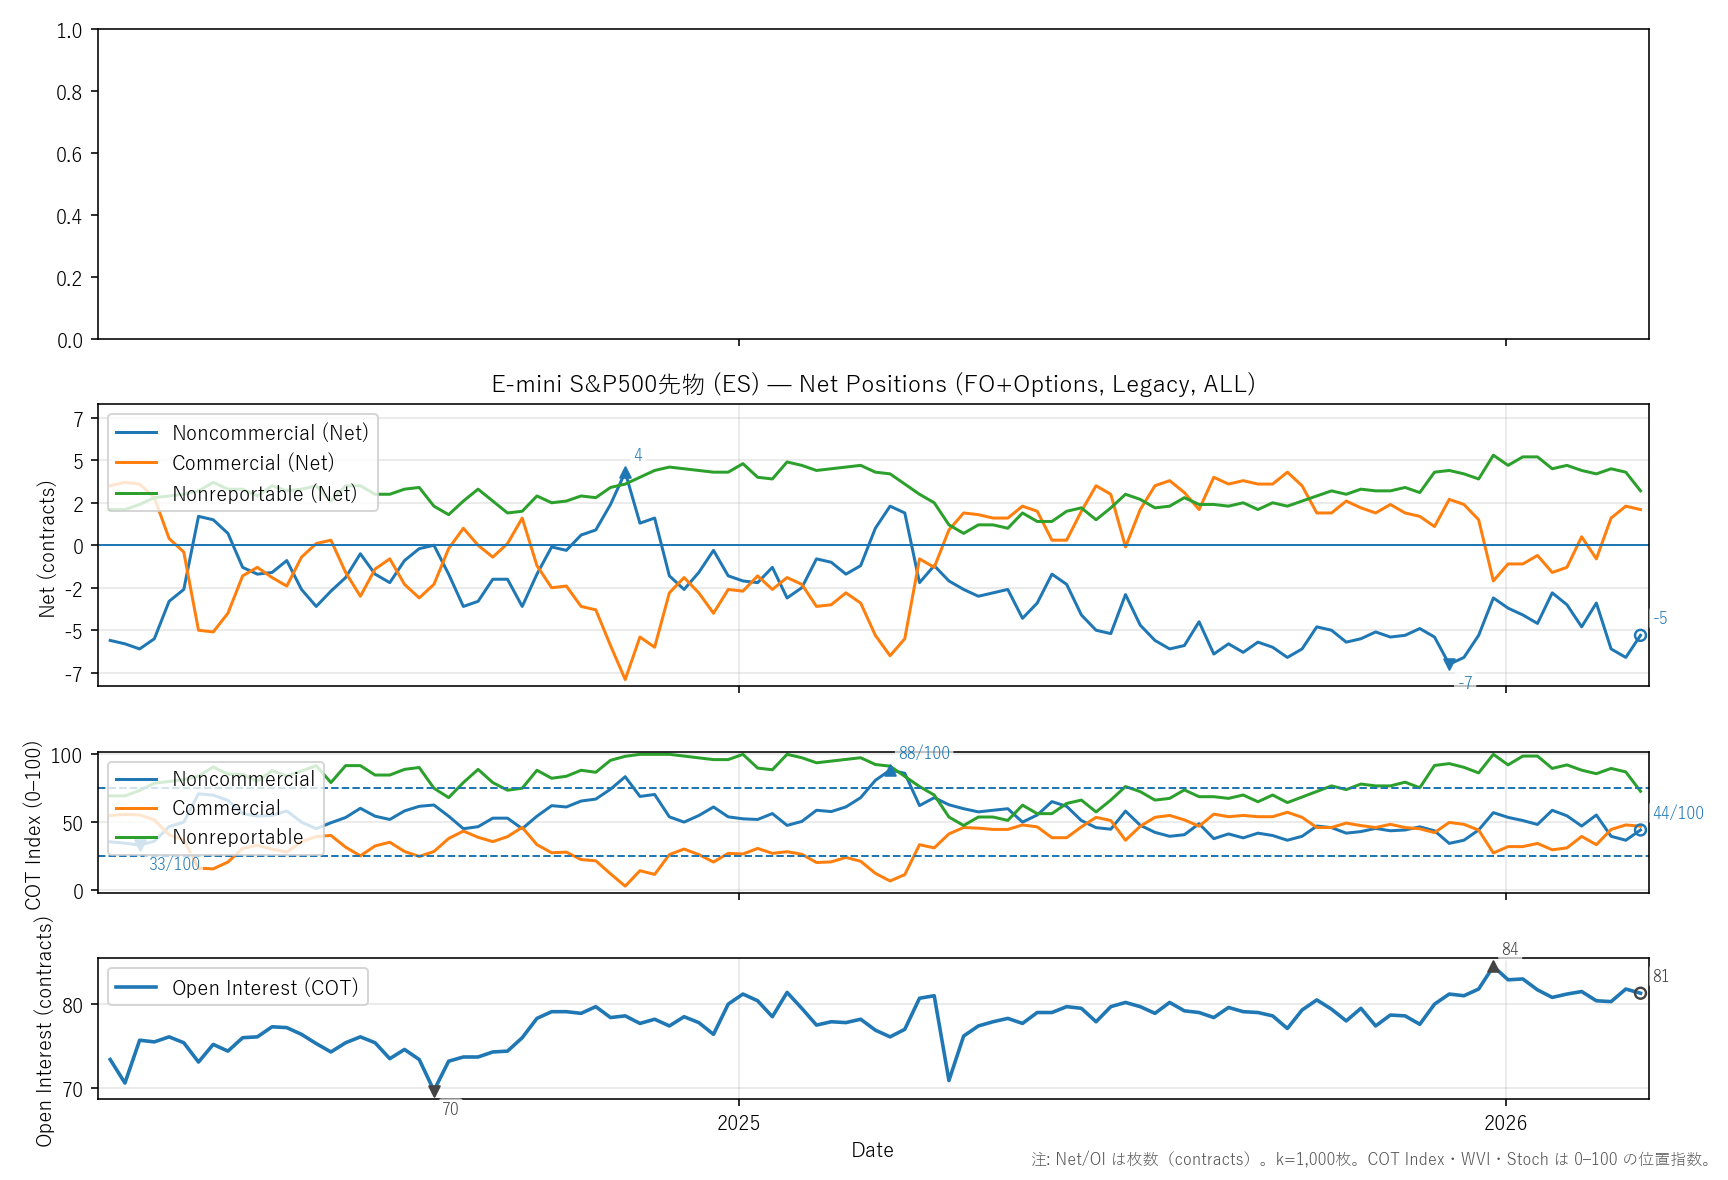Click the Open Interest end circle labeled 81
This screenshot has width=1728, height=1180.
point(1640,993)
